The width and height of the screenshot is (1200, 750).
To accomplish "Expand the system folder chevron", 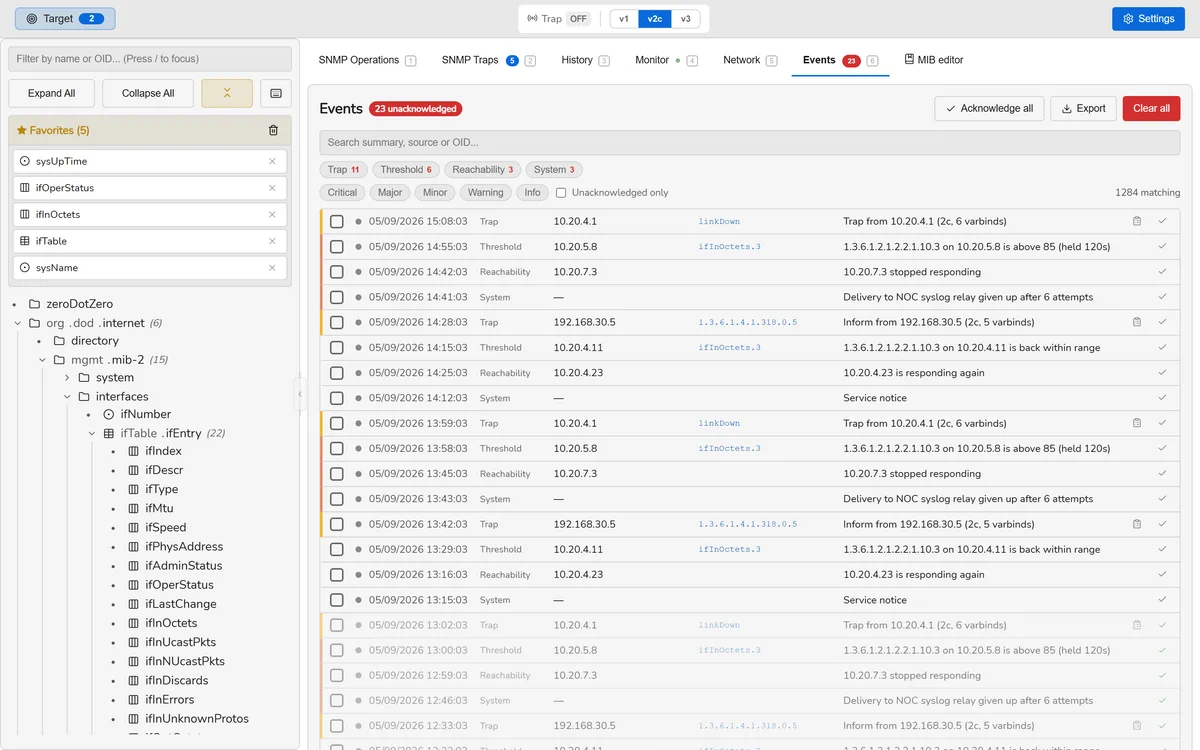I will [x=67, y=378].
